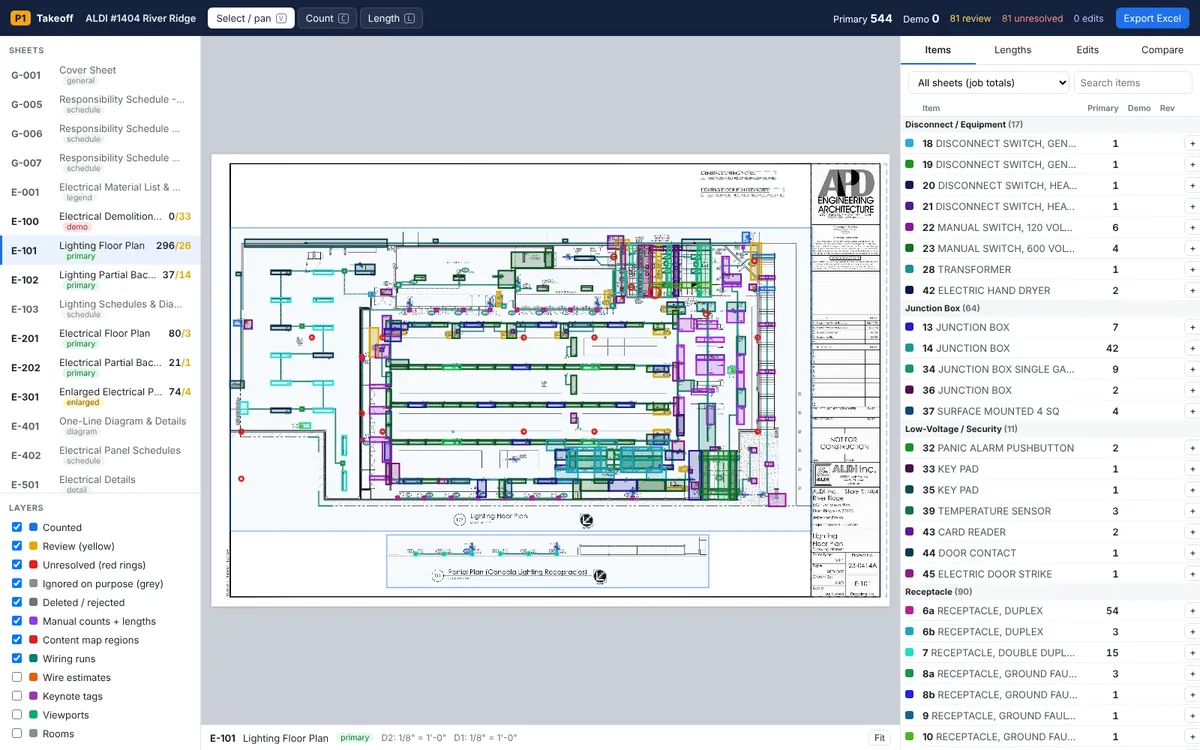This screenshot has height=750, width=1200.
Task: Open sheet E-201 Electrical Floor Plan
Action: tap(100, 338)
